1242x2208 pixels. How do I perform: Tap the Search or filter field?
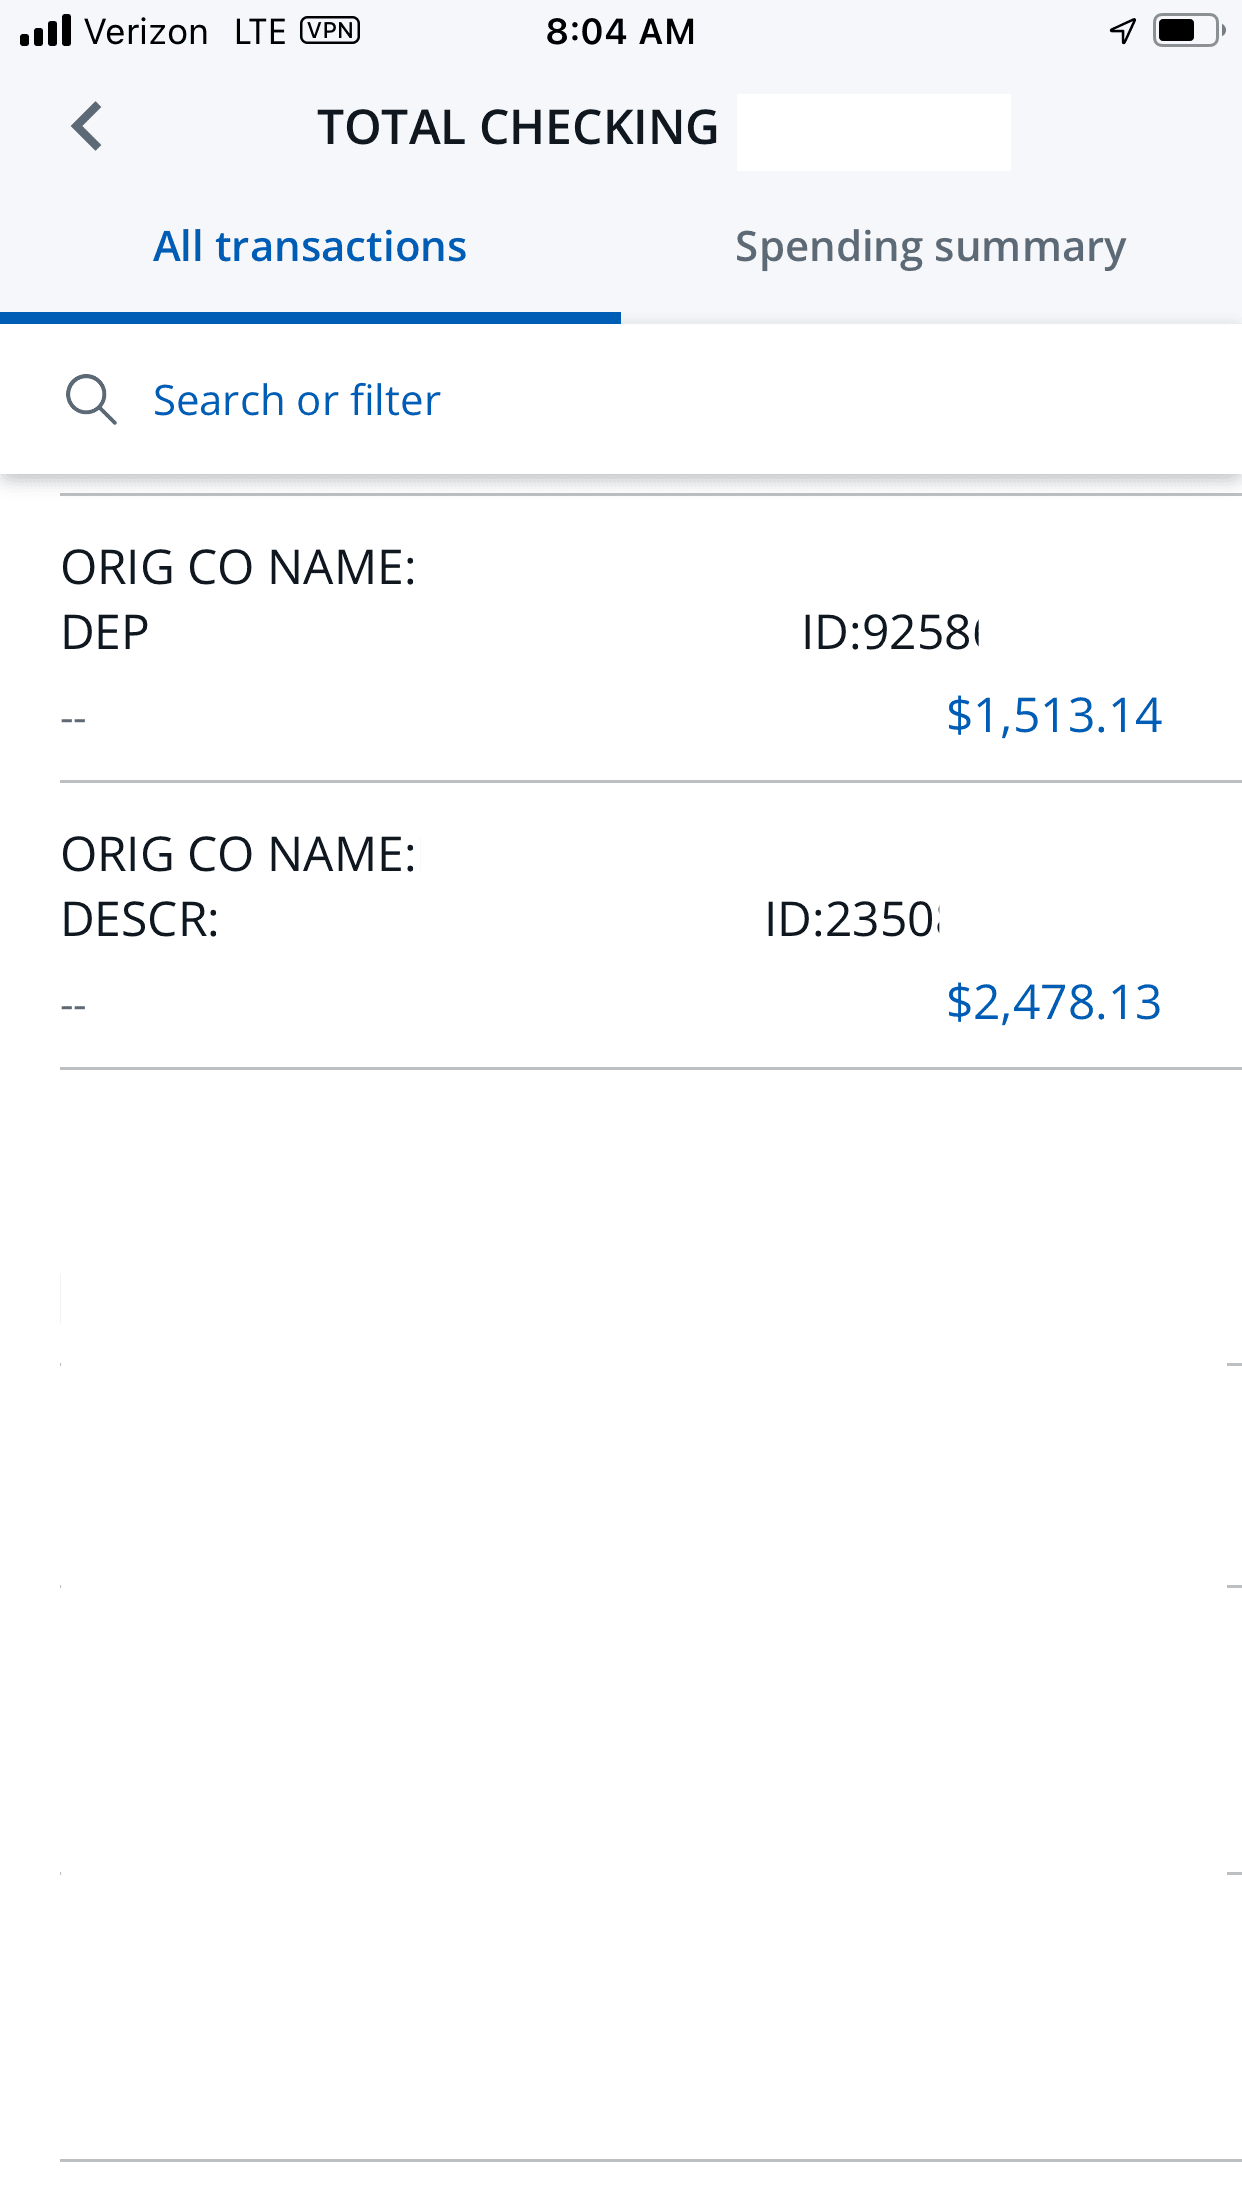[x=297, y=400]
